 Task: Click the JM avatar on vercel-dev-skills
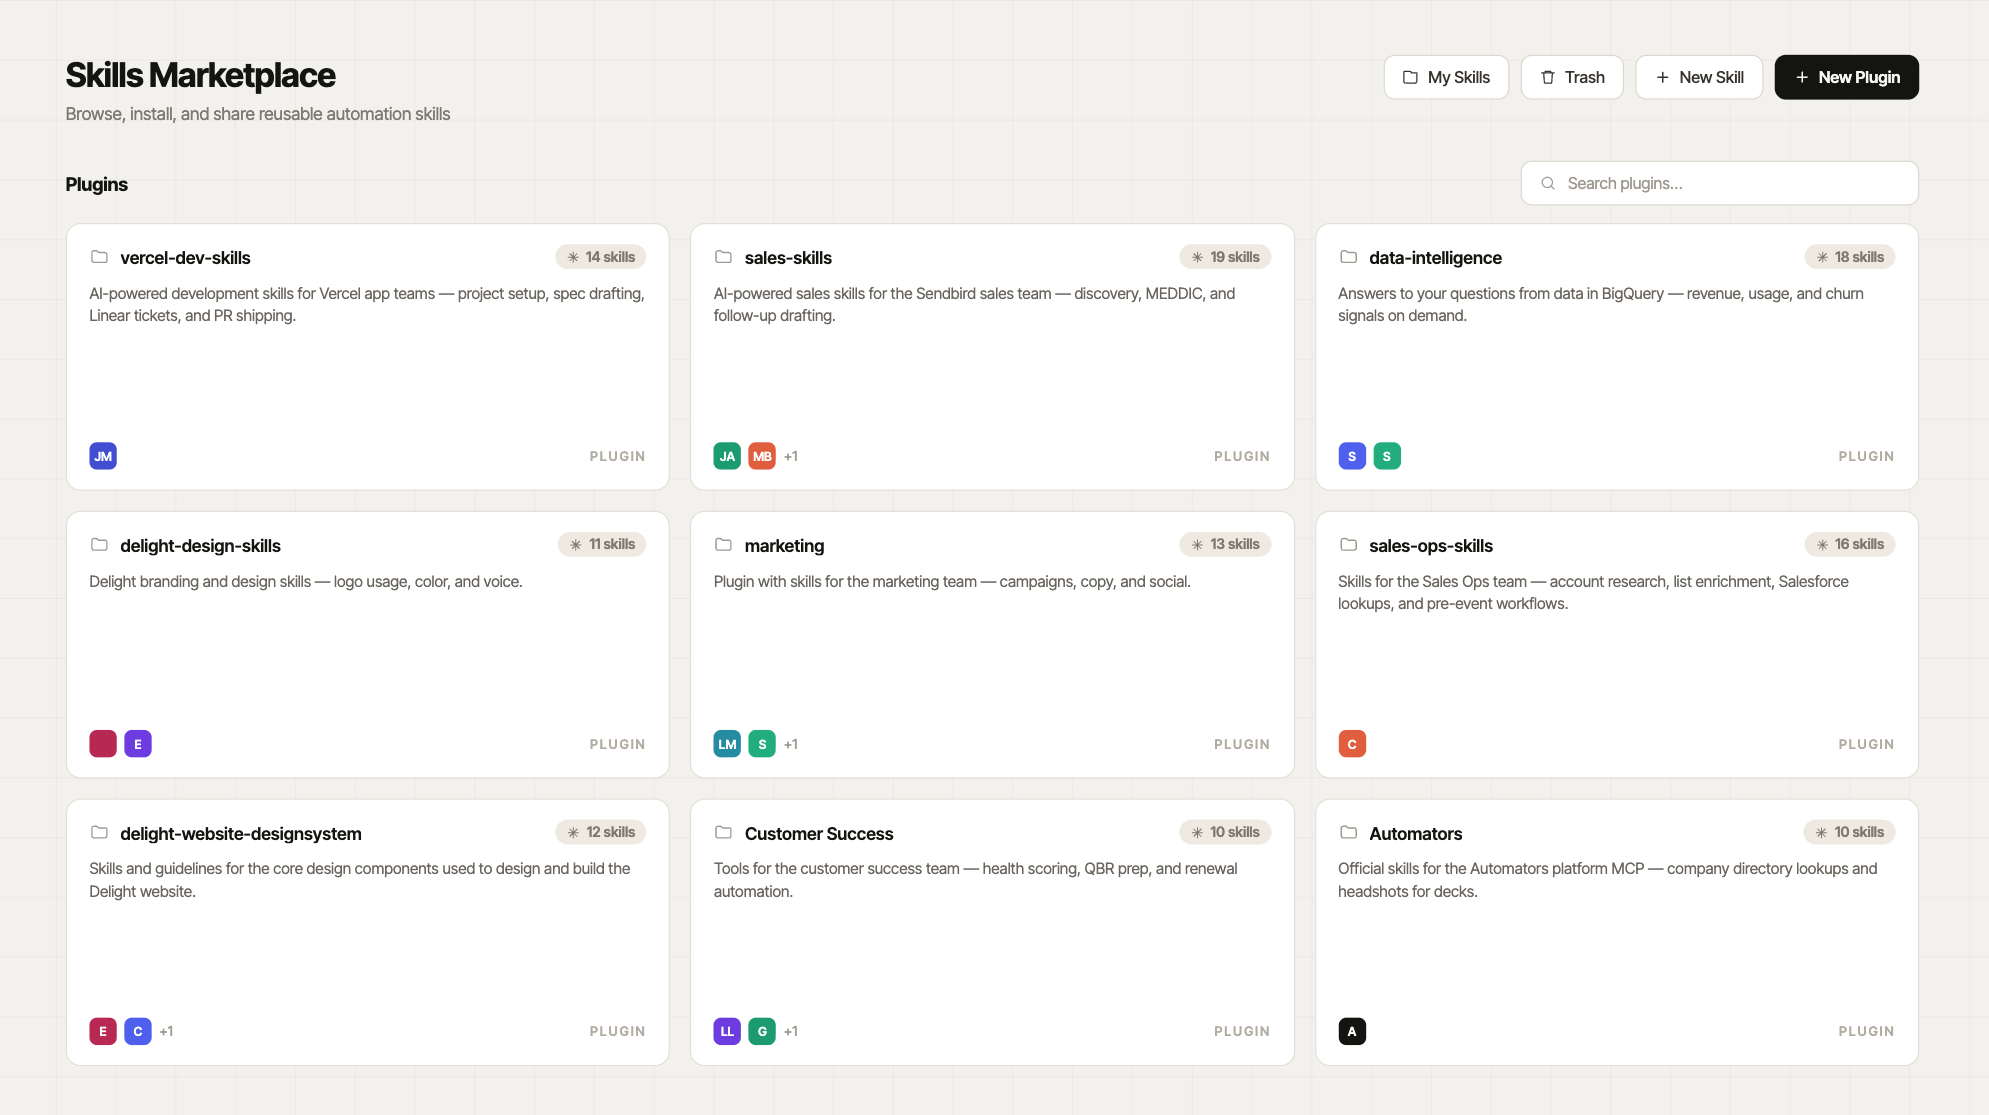pyautogui.click(x=103, y=456)
